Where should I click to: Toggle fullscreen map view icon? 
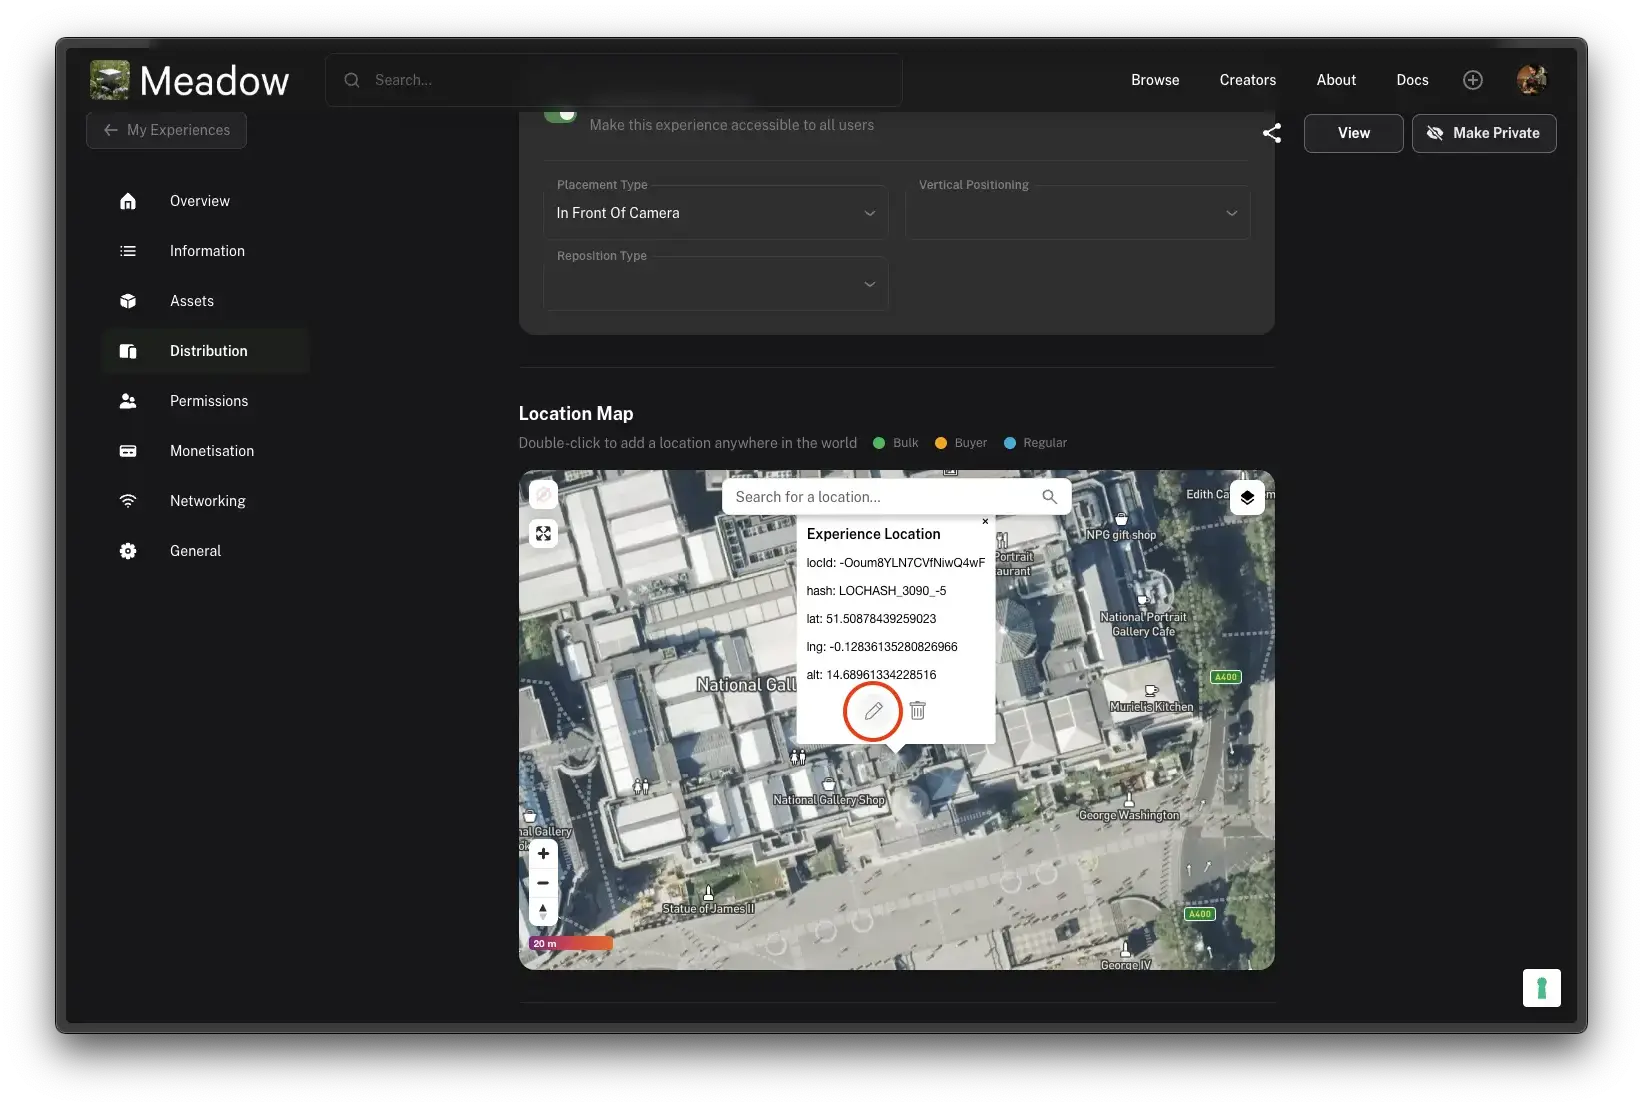tap(543, 534)
